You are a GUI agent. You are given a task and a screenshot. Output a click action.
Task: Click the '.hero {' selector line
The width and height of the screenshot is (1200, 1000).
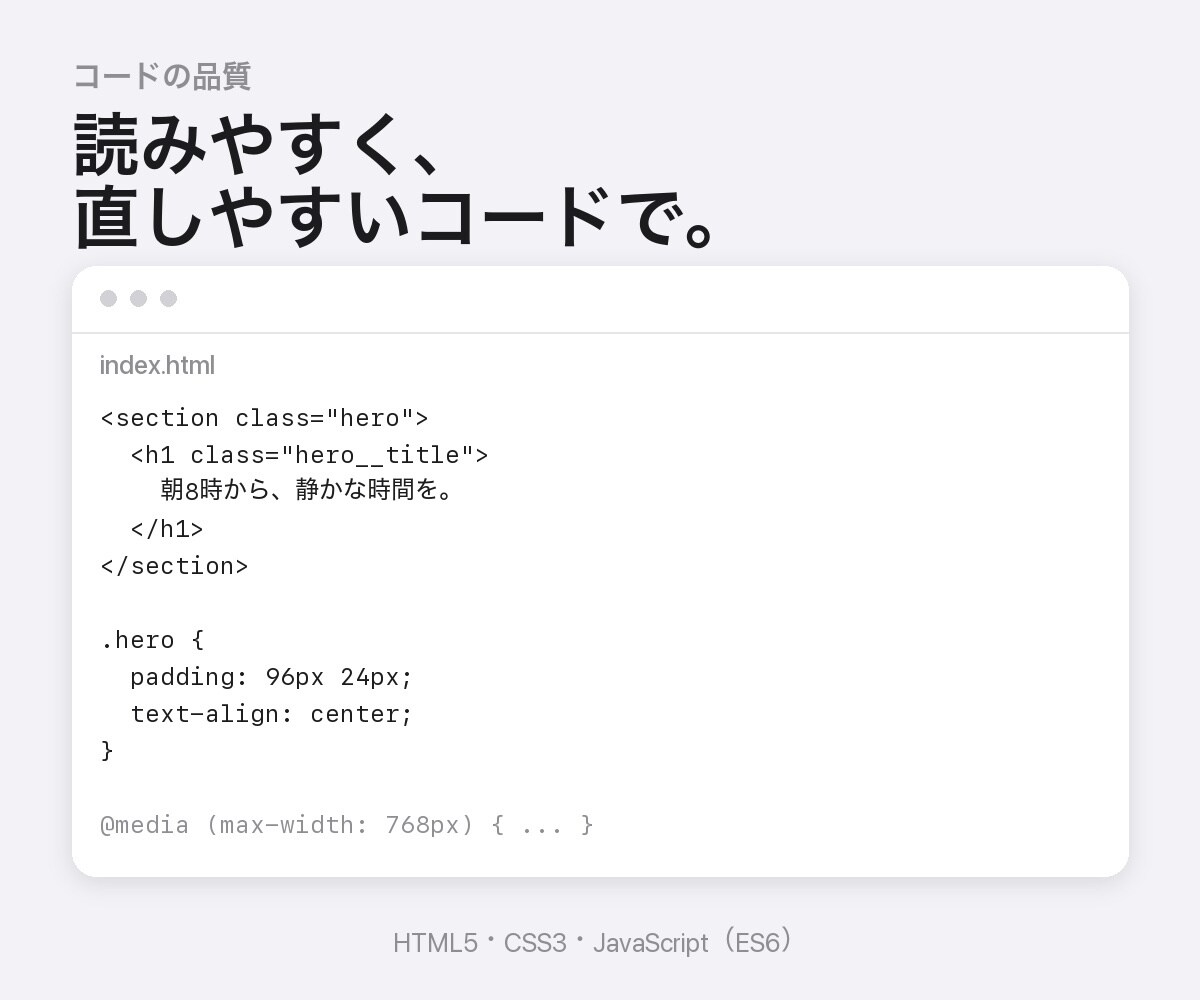click(x=152, y=640)
